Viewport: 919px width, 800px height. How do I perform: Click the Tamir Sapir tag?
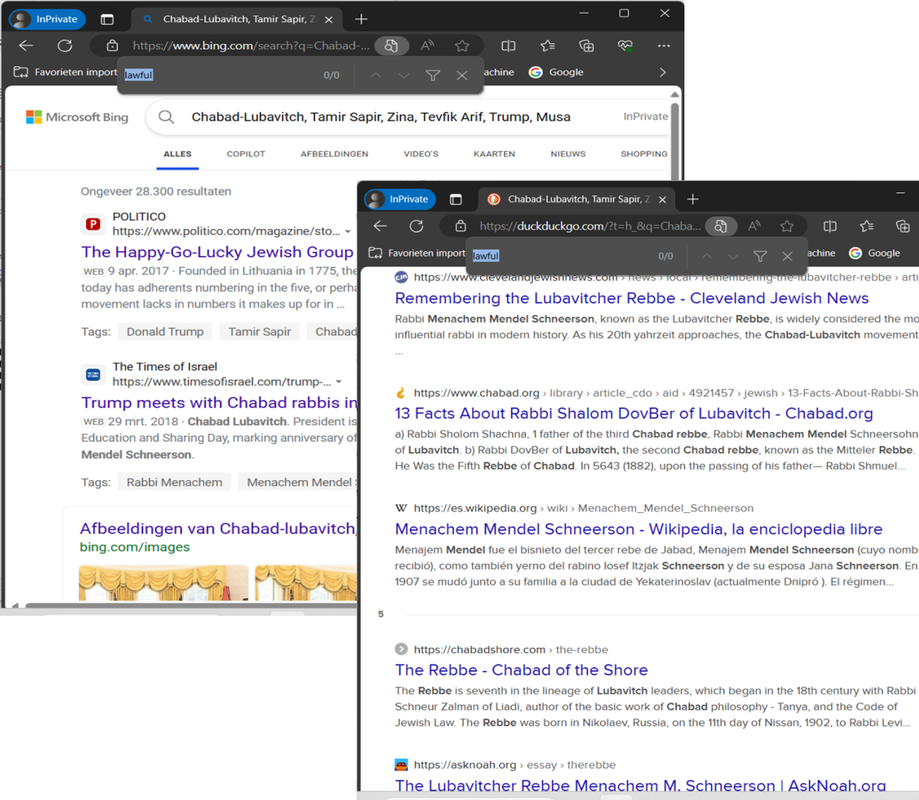(x=260, y=332)
